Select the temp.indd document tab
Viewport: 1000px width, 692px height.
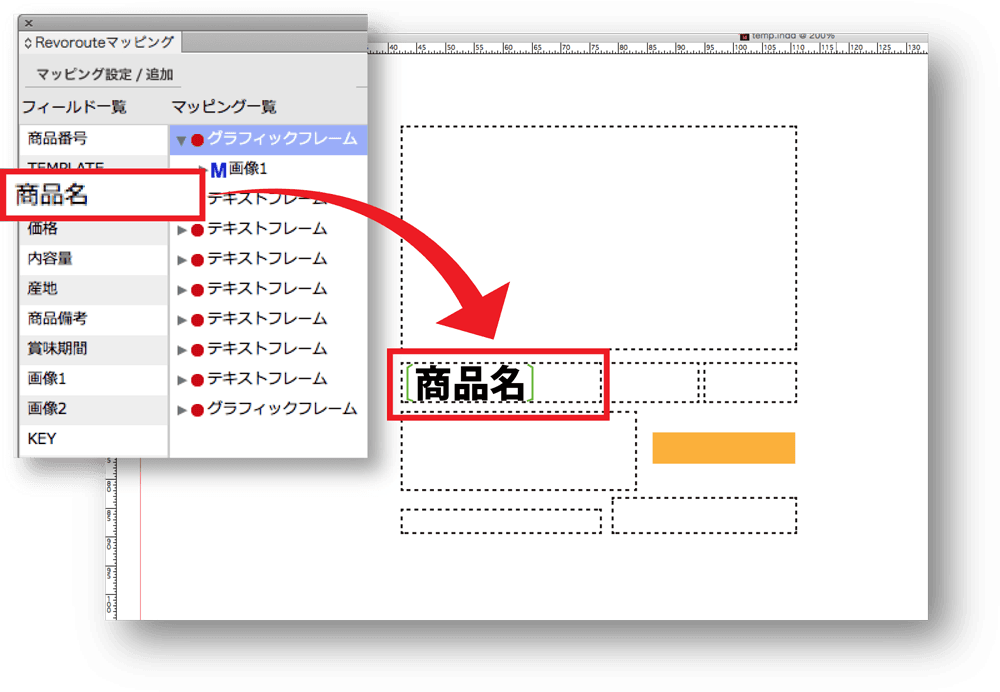pos(788,36)
